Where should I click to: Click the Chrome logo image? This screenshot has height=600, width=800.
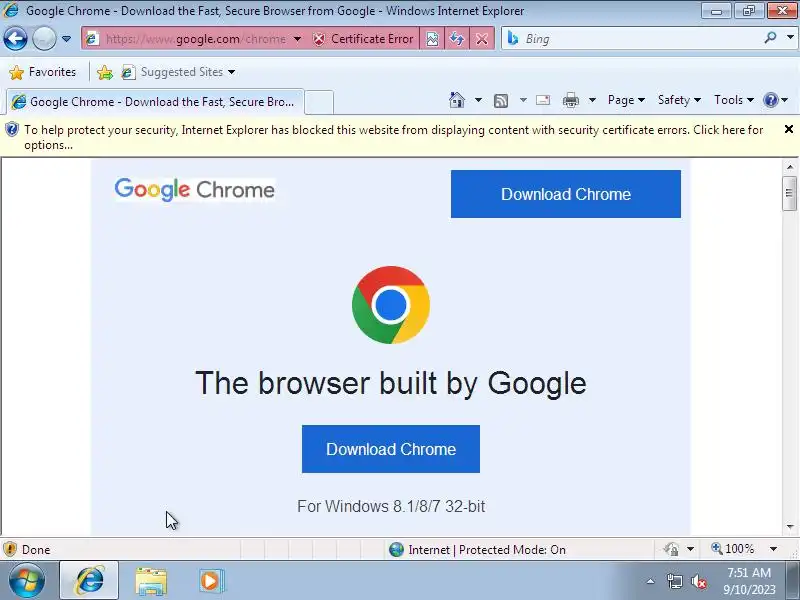(x=391, y=305)
